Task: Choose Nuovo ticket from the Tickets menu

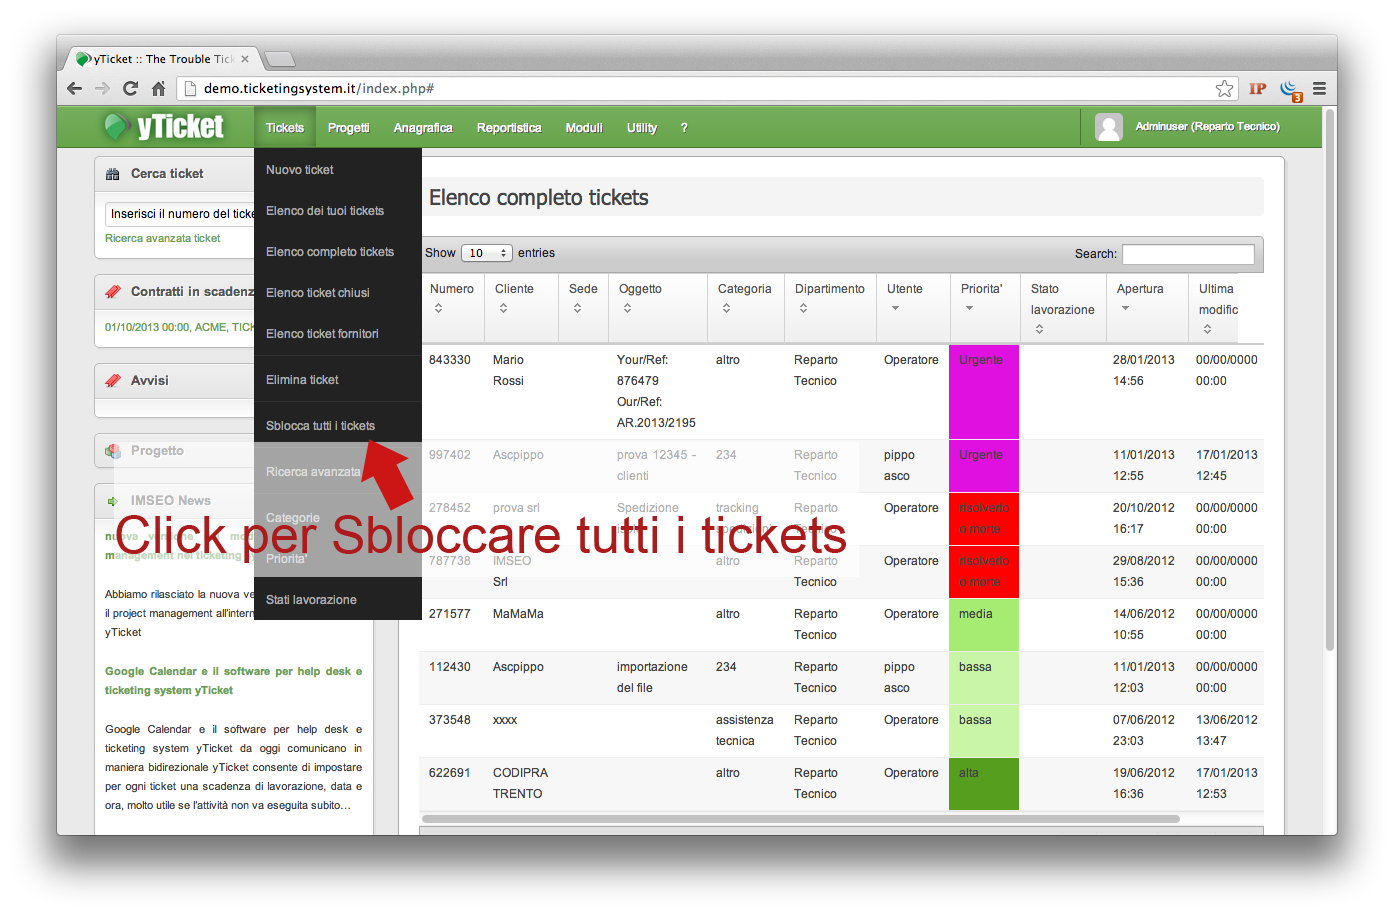Action: click(300, 170)
